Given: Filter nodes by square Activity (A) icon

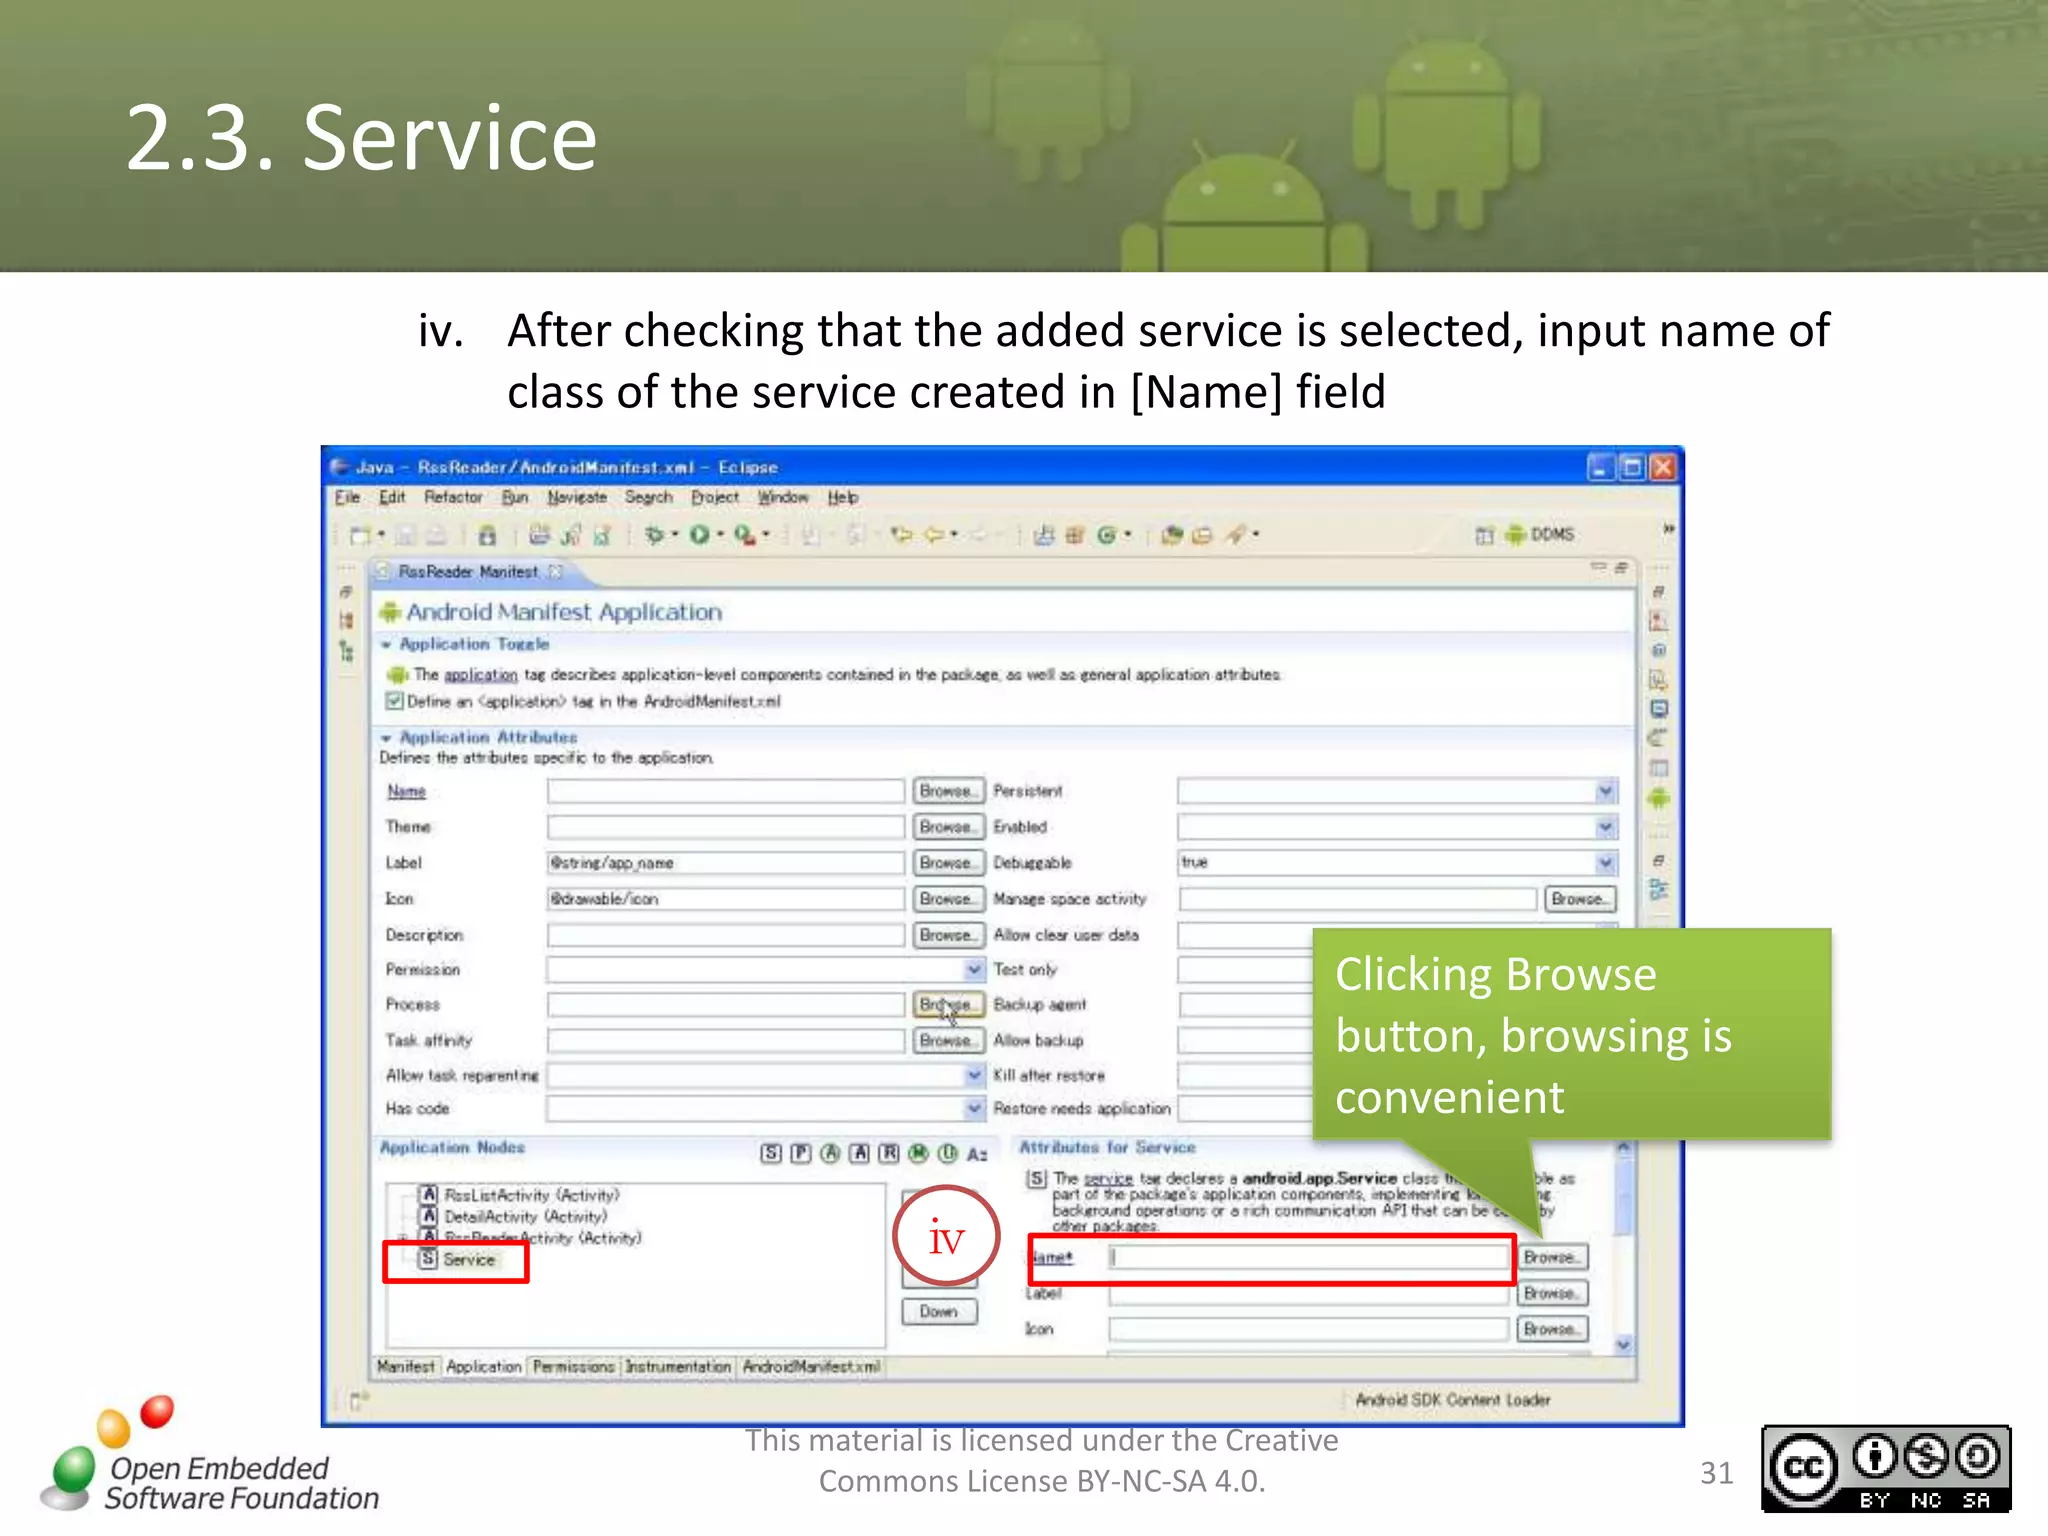Looking at the screenshot, I should tap(859, 1153).
